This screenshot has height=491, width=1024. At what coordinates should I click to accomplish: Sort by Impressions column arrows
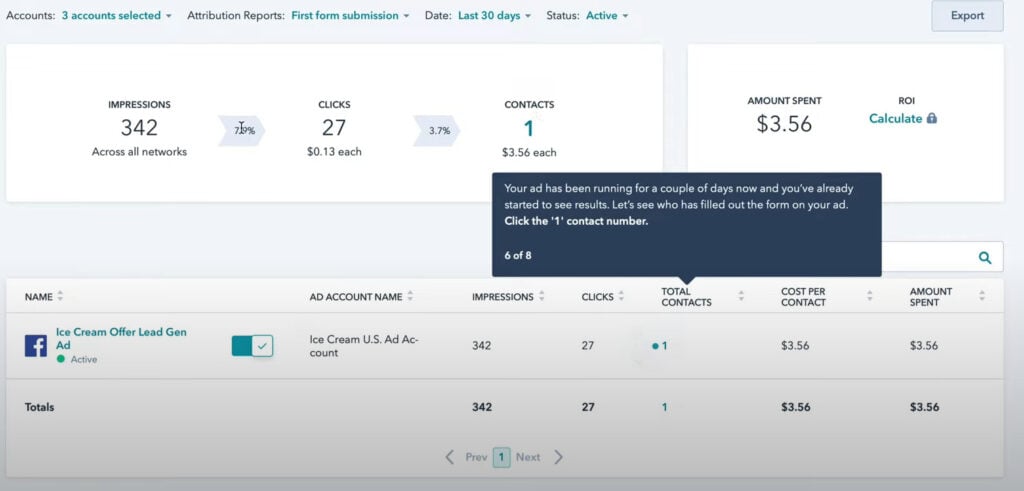click(541, 297)
